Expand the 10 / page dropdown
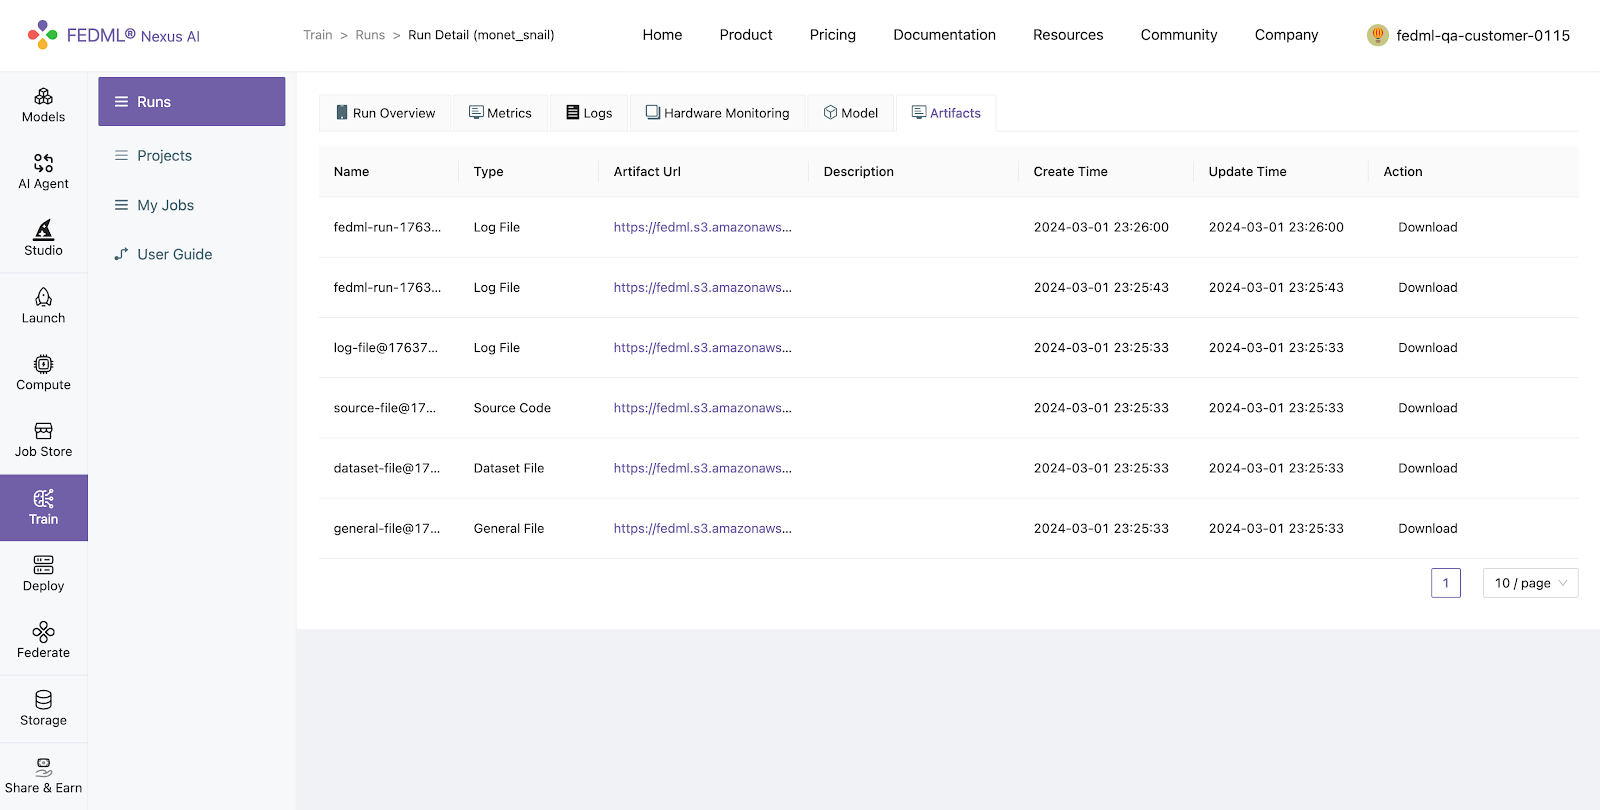The height and width of the screenshot is (810, 1600). point(1530,583)
